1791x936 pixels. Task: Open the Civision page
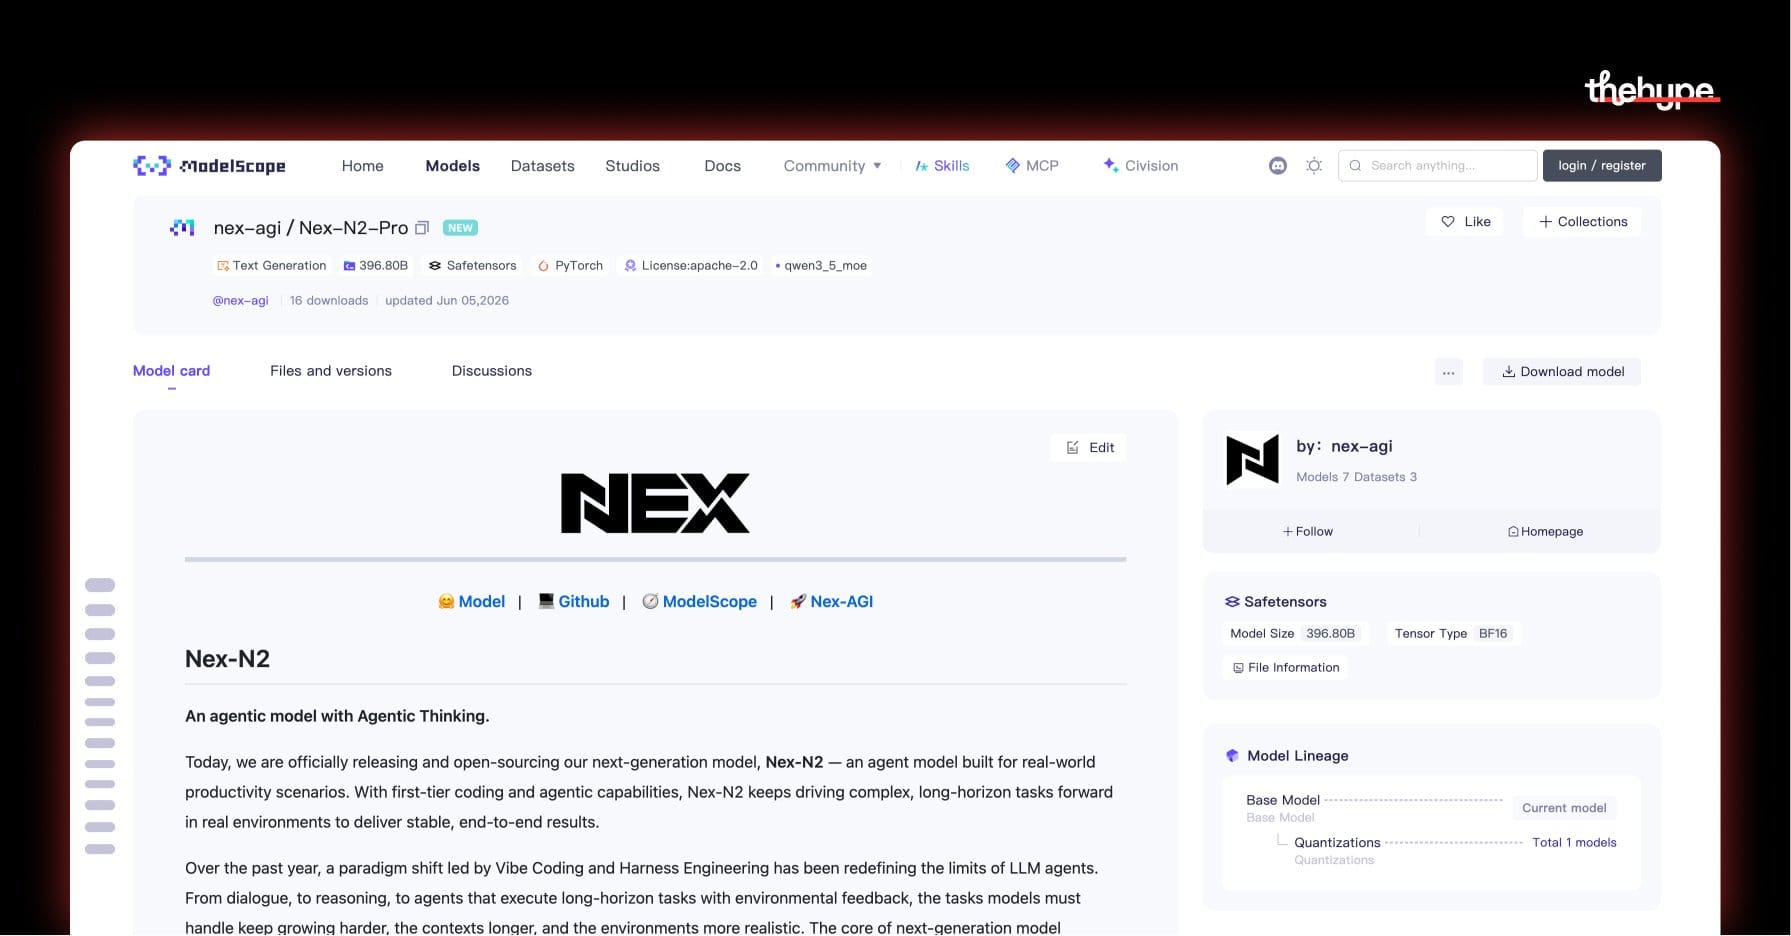pos(1140,166)
